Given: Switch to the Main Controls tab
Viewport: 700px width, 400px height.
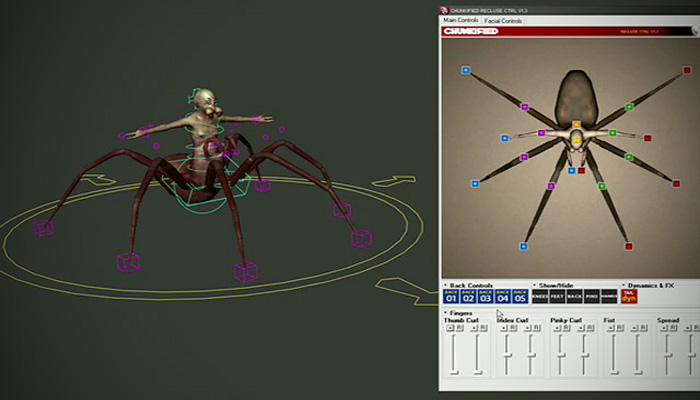Looking at the screenshot, I should coord(461,21).
